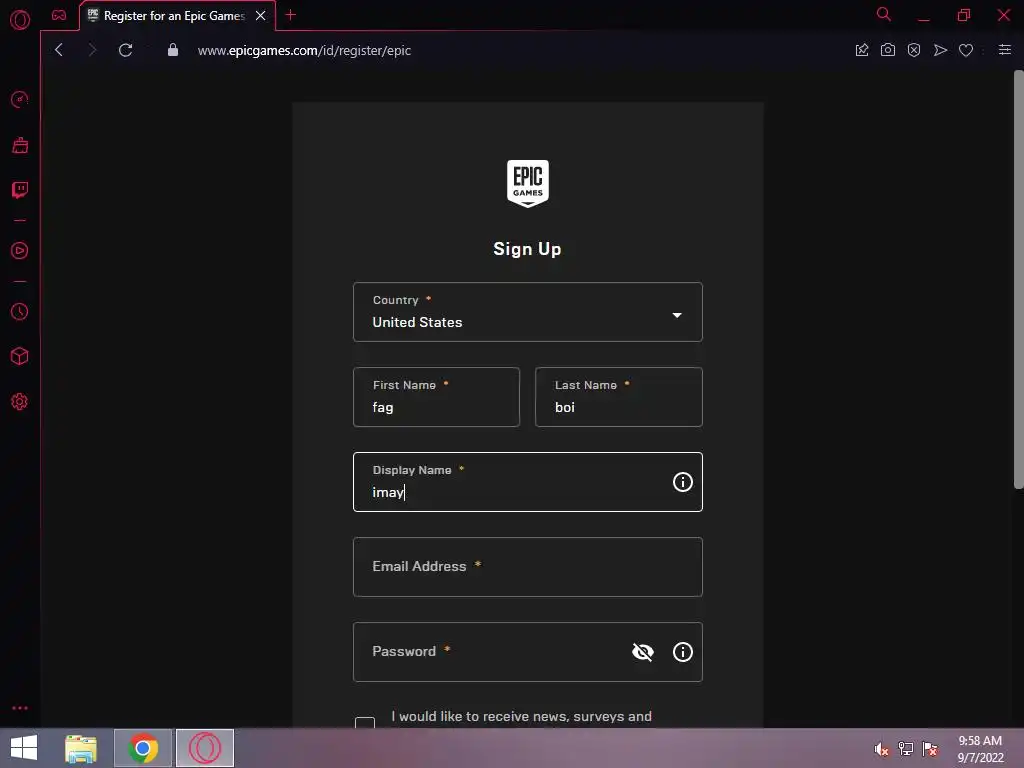Viewport: 1024px width, 768px height.
Task: Show Password requirements info icon
Action: 682,652
